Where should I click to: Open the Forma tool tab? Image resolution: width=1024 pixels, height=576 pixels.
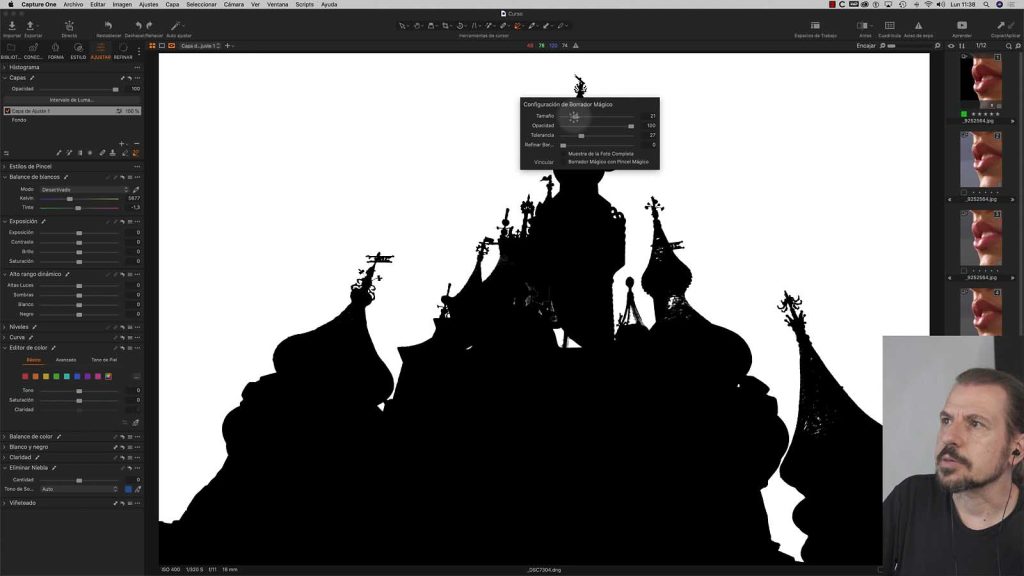56,48
